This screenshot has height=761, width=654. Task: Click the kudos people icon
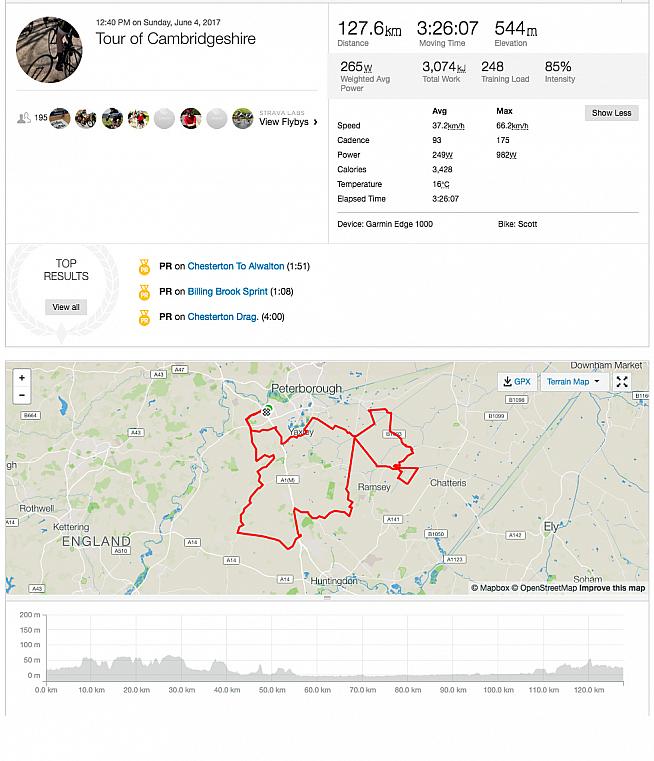tap(23, 118)
